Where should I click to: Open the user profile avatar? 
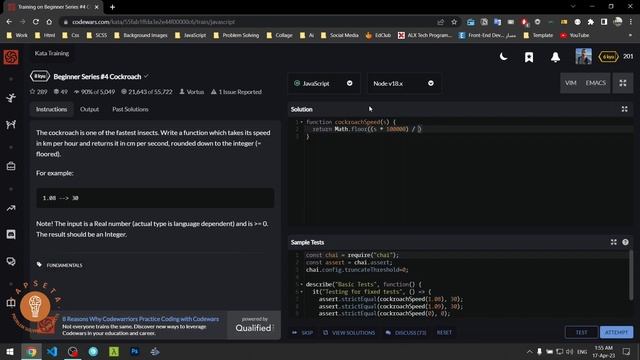583,56
